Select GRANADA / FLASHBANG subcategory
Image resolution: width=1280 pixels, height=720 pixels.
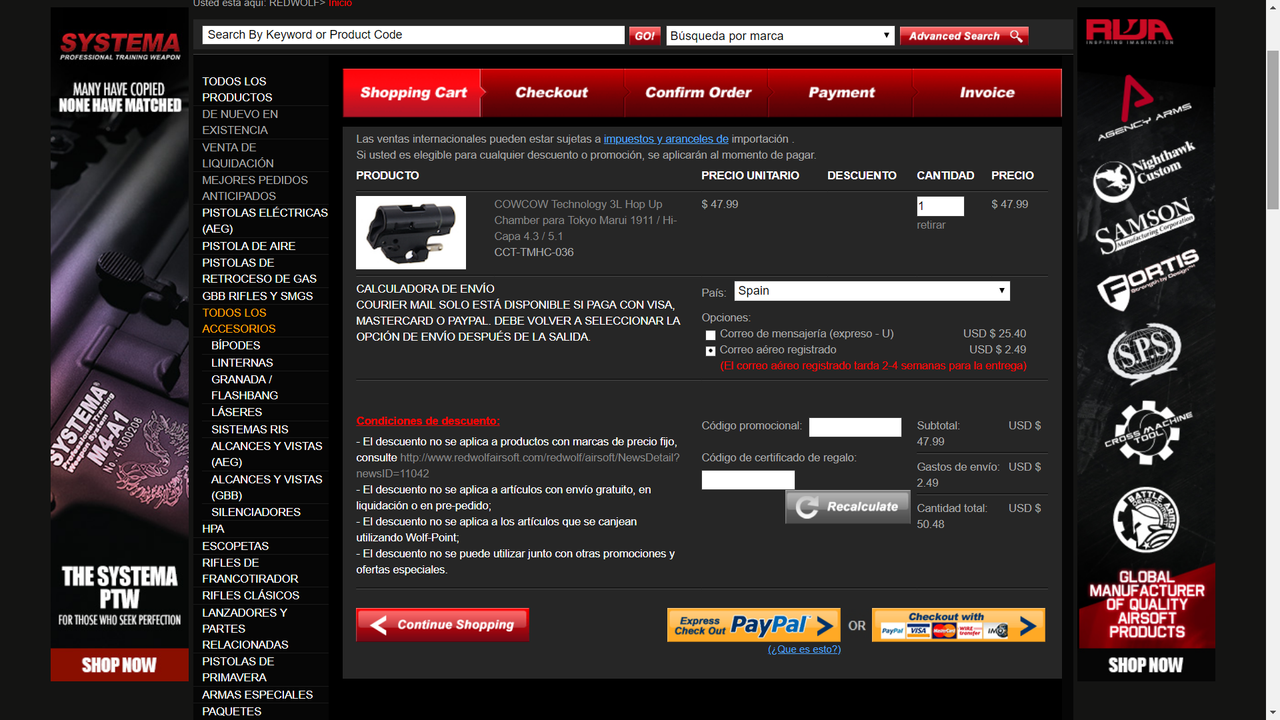click(244, 388)
